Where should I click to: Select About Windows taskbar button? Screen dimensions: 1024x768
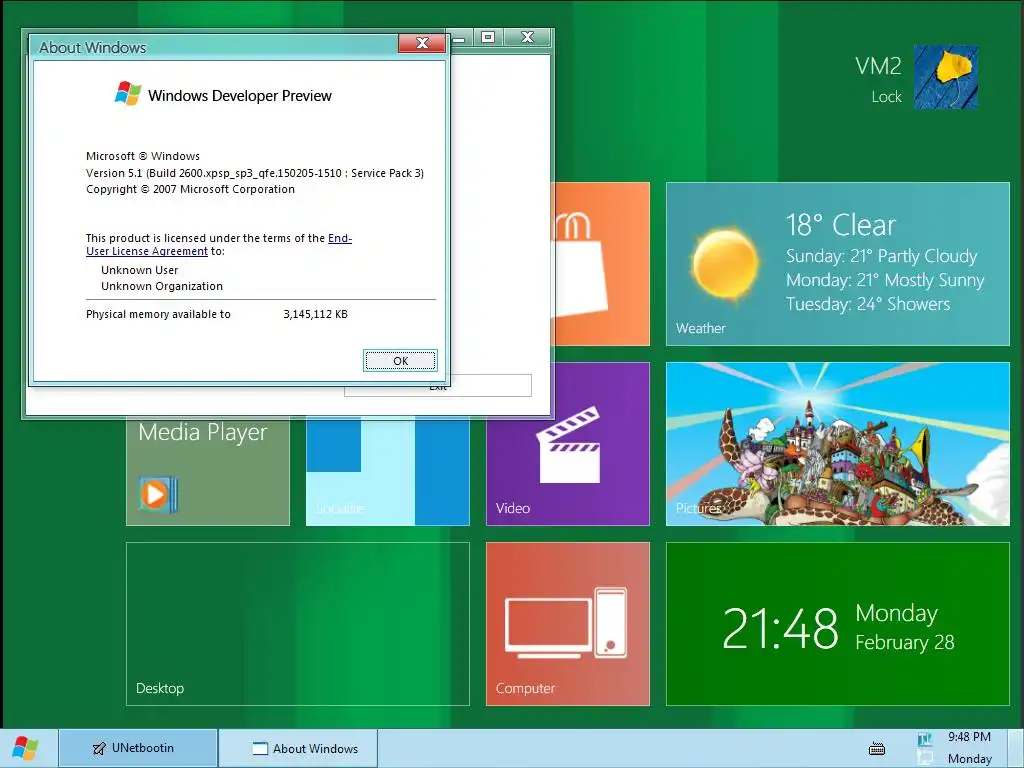pyautogui.click(x=298, y=748)
